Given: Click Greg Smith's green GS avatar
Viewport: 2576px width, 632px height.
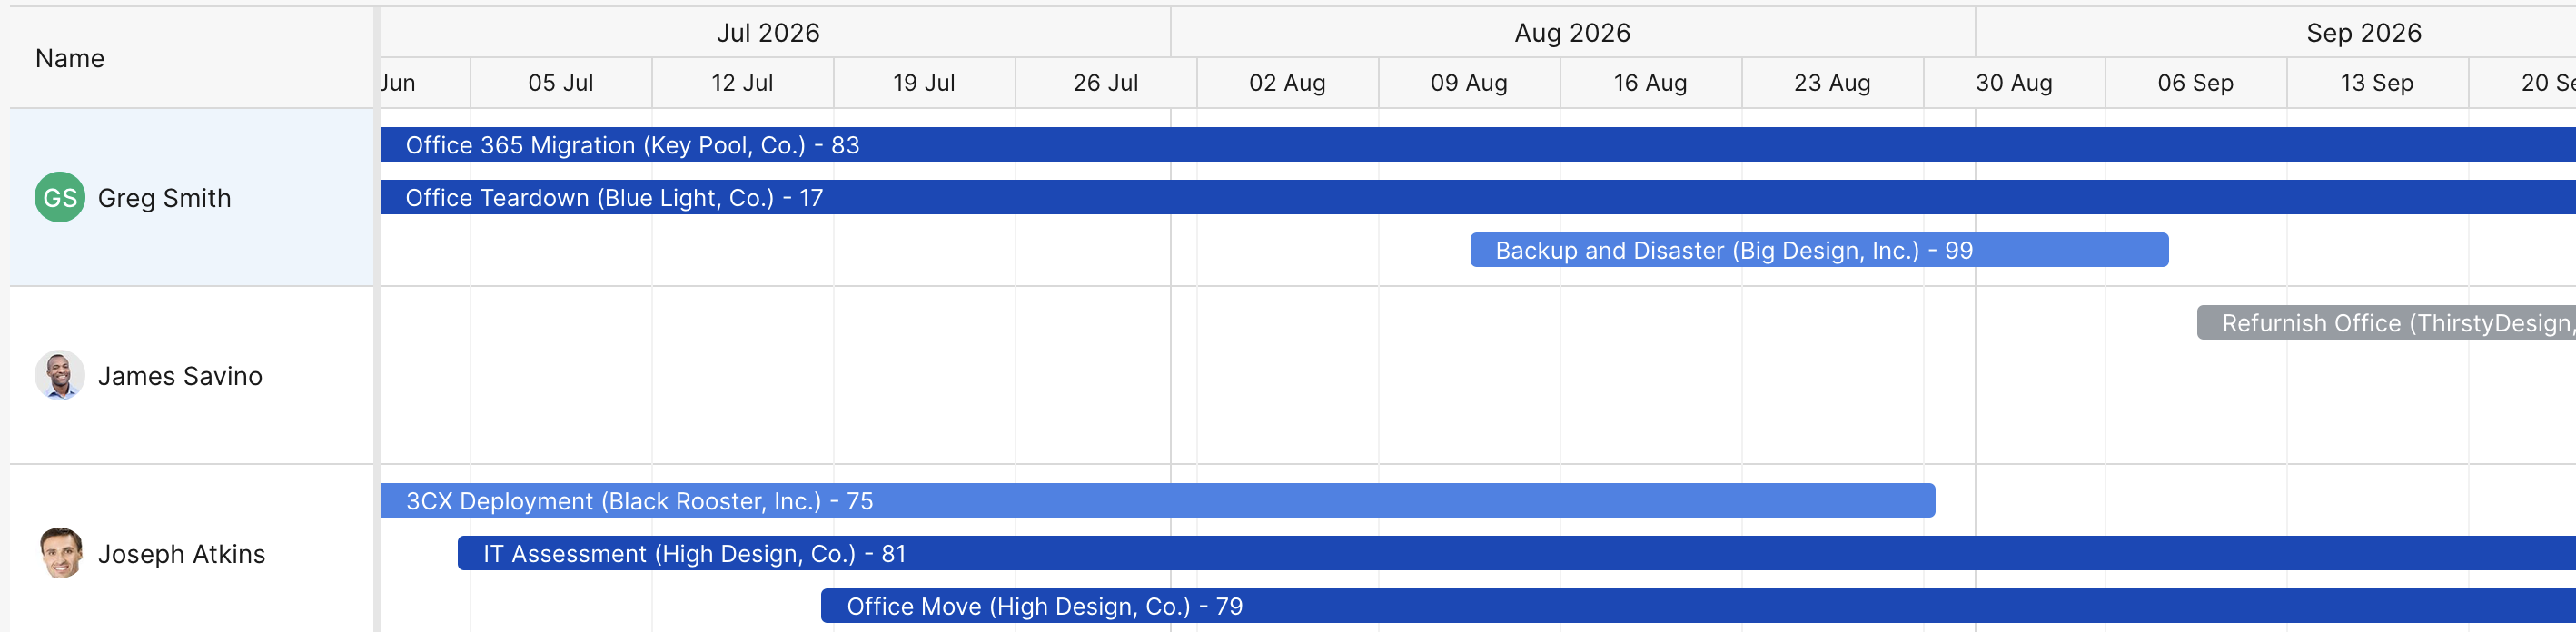Looking at the screenshot, I should [x=60, y=197].
